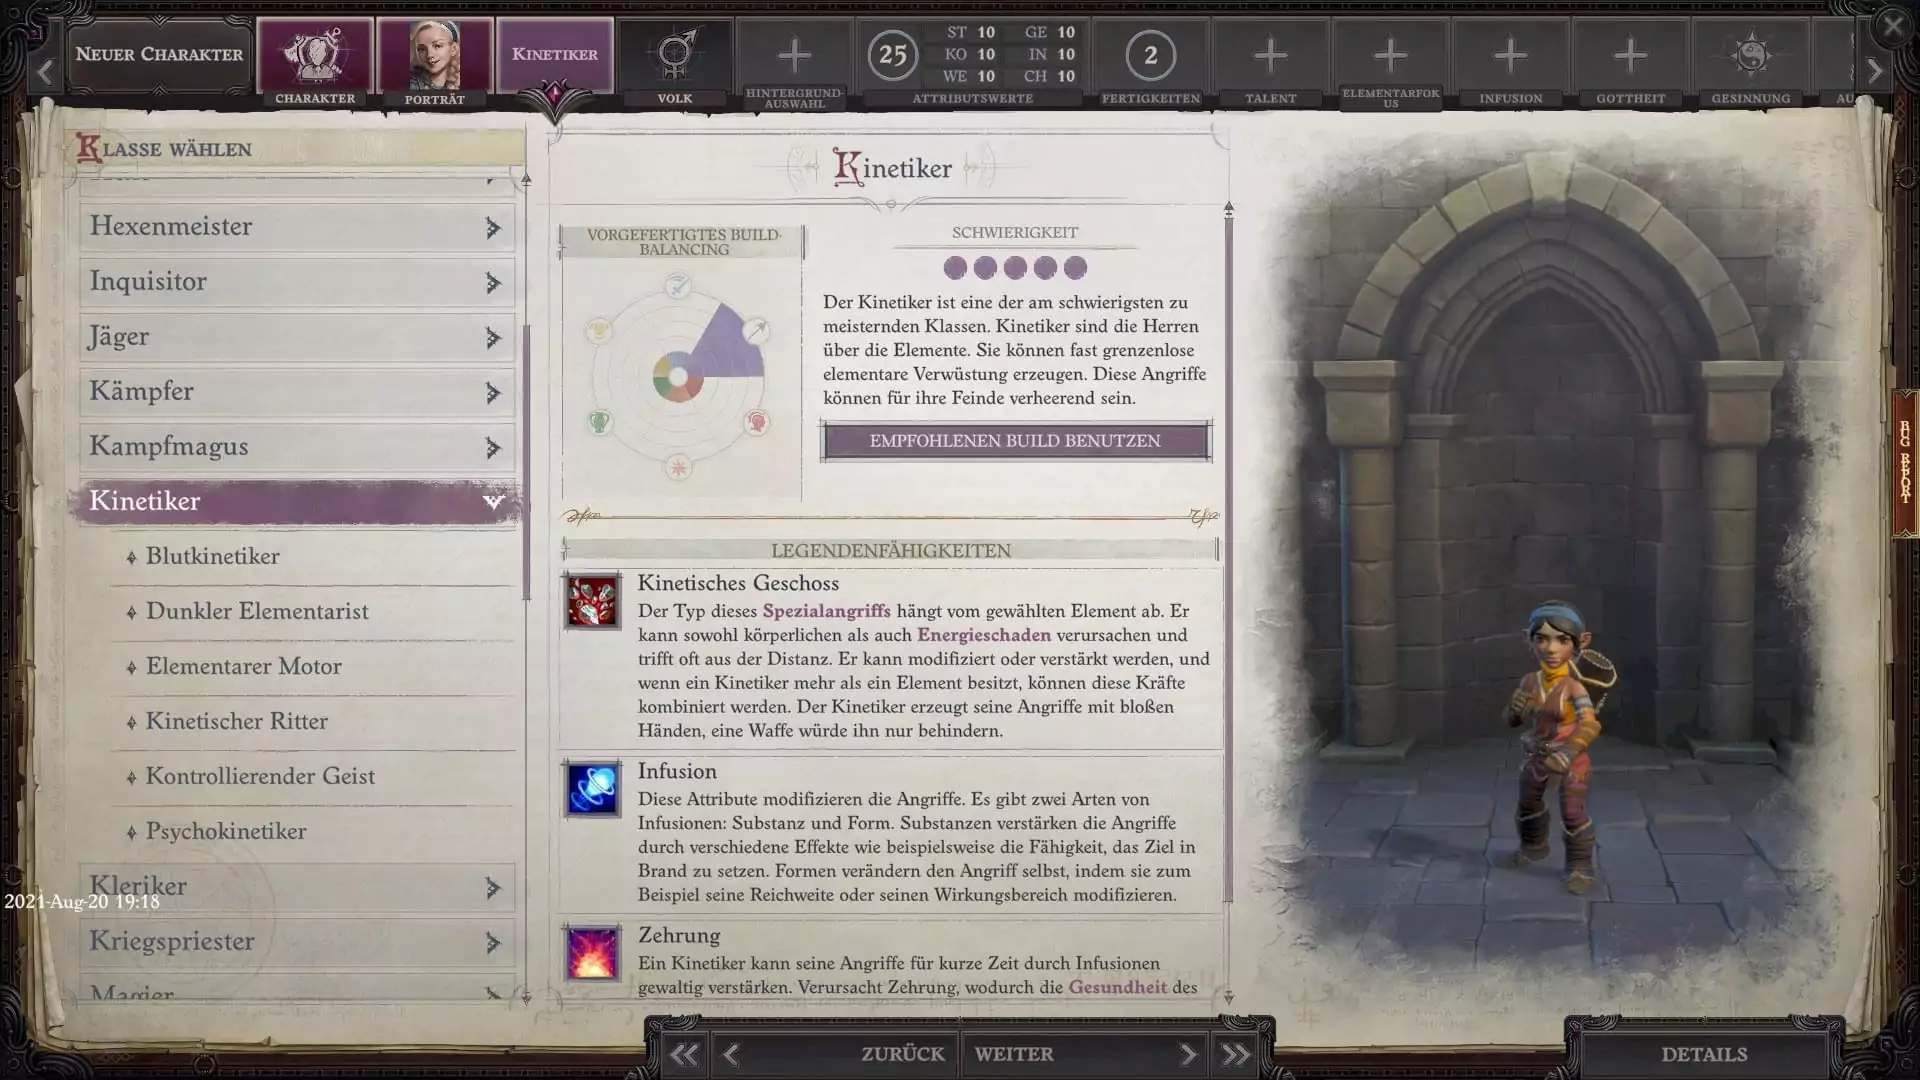Expand the Kampfmagus class entry
1920x1080 pixels.
tap(297, 447)
